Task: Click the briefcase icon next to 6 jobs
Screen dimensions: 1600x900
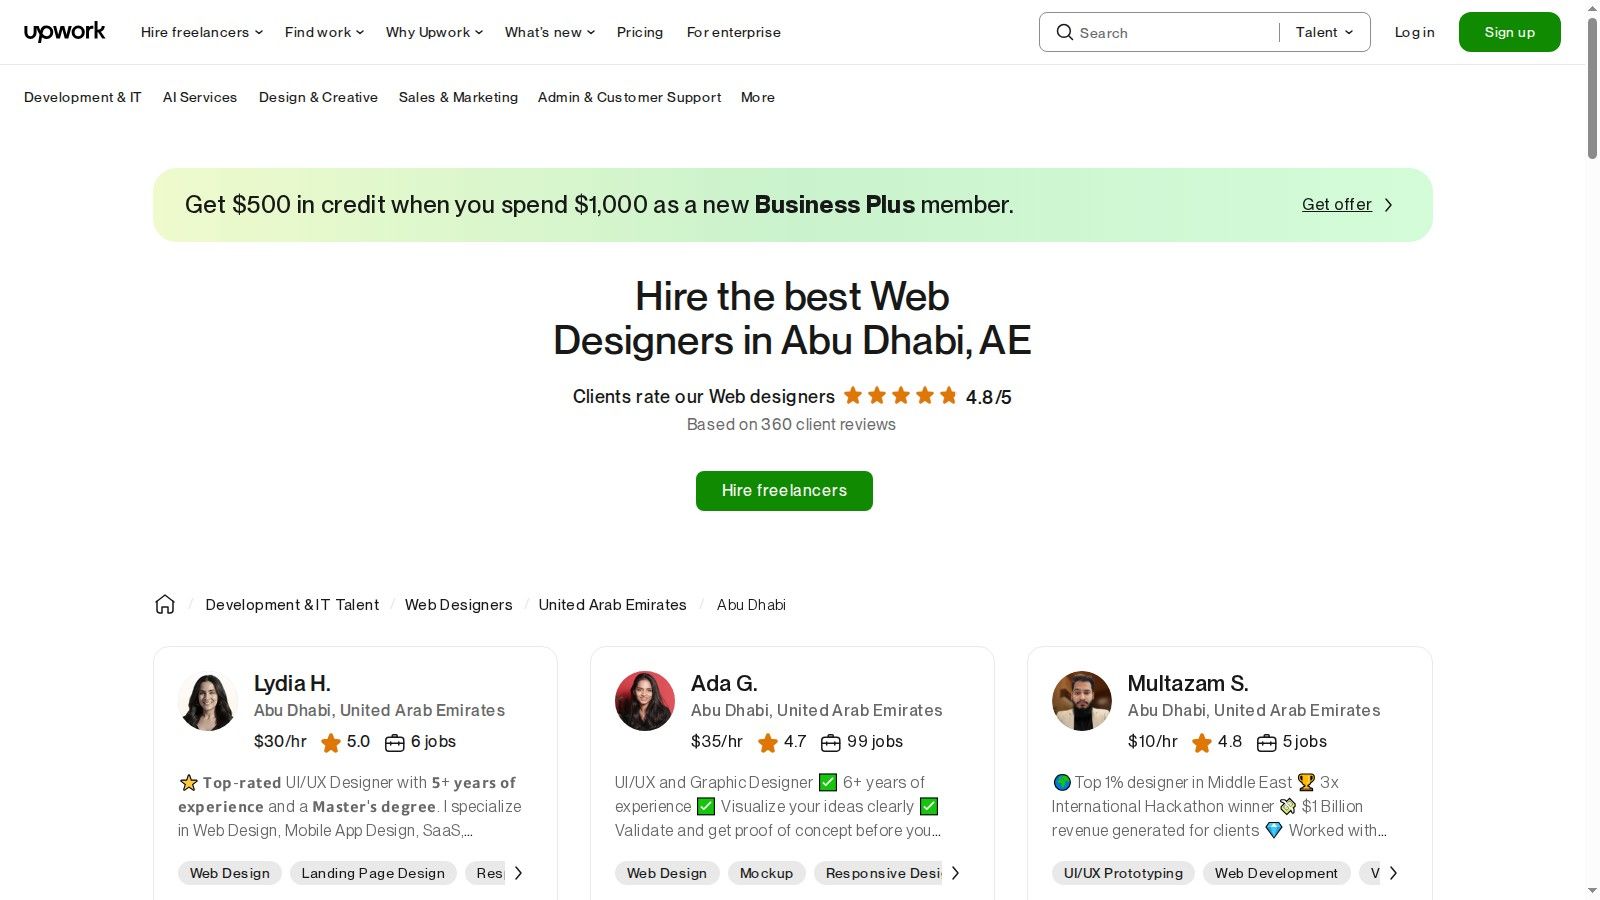Action: (392, 742)
